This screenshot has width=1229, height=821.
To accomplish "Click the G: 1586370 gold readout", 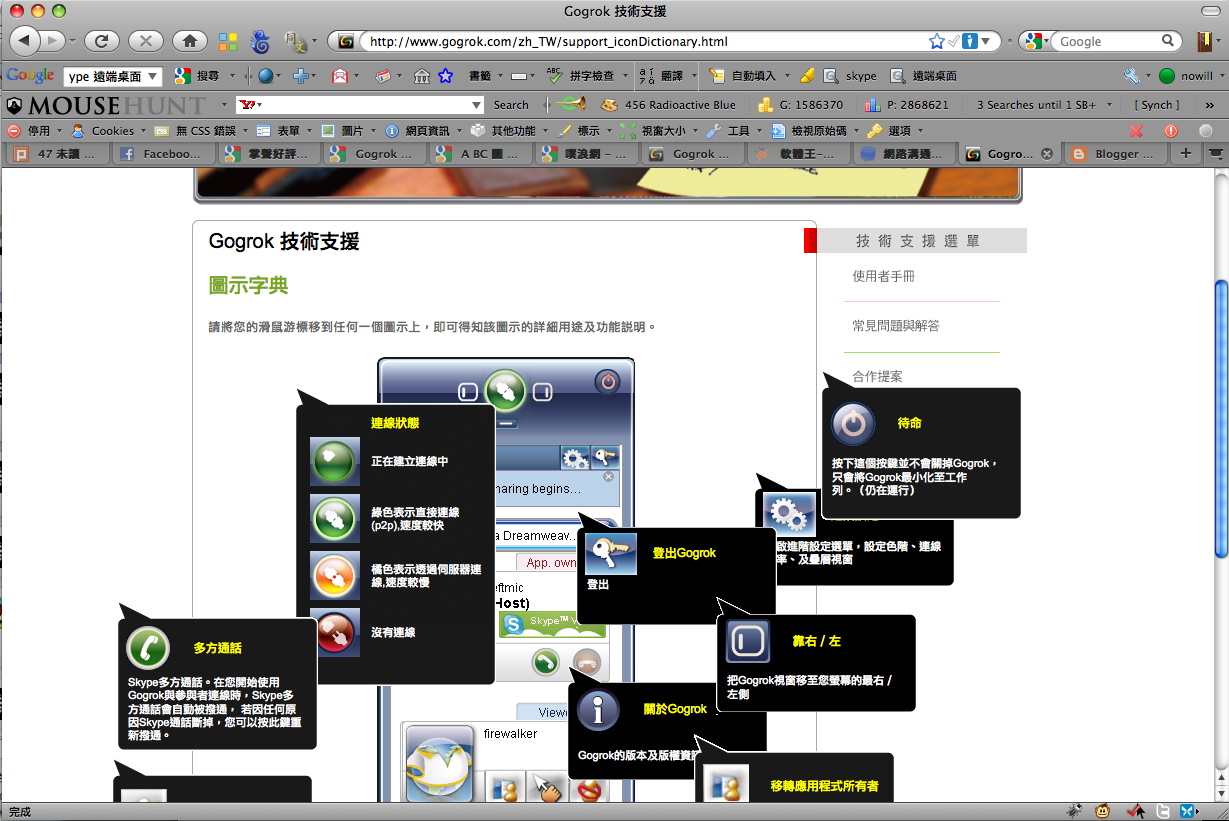I will (x=800, y=104).
